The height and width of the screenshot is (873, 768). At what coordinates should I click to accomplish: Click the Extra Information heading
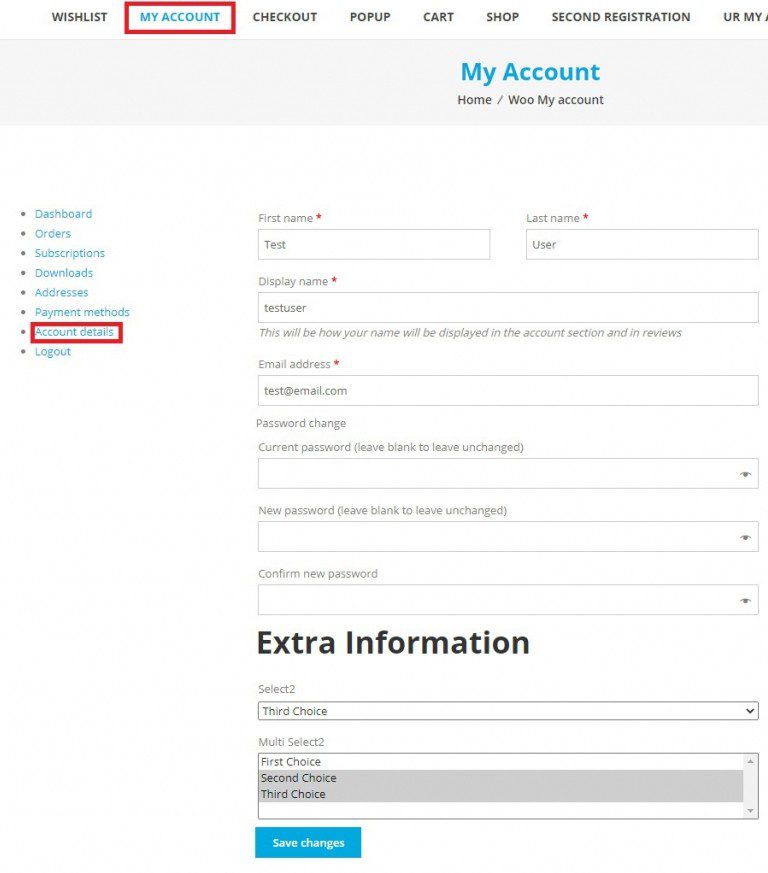(x=393, y=643)
